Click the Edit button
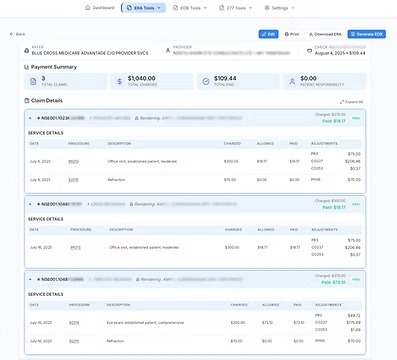Viewport: 397px width, 360px height. [268, 34]
